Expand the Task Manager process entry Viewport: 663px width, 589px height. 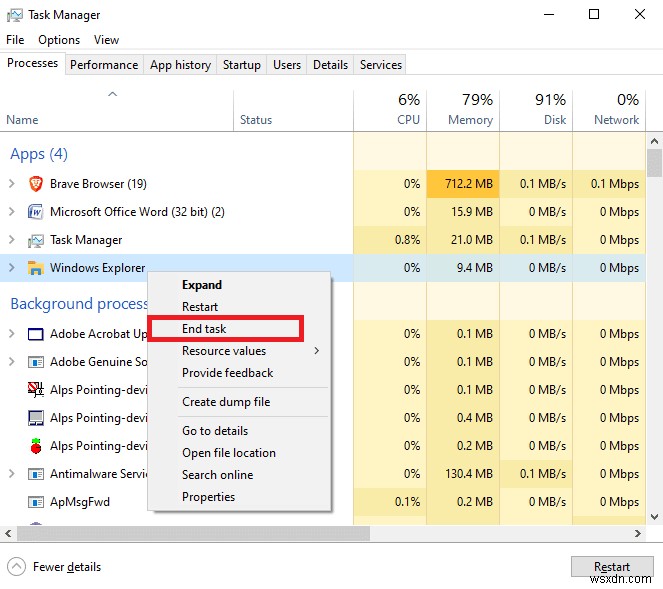[x=12, y=240]
